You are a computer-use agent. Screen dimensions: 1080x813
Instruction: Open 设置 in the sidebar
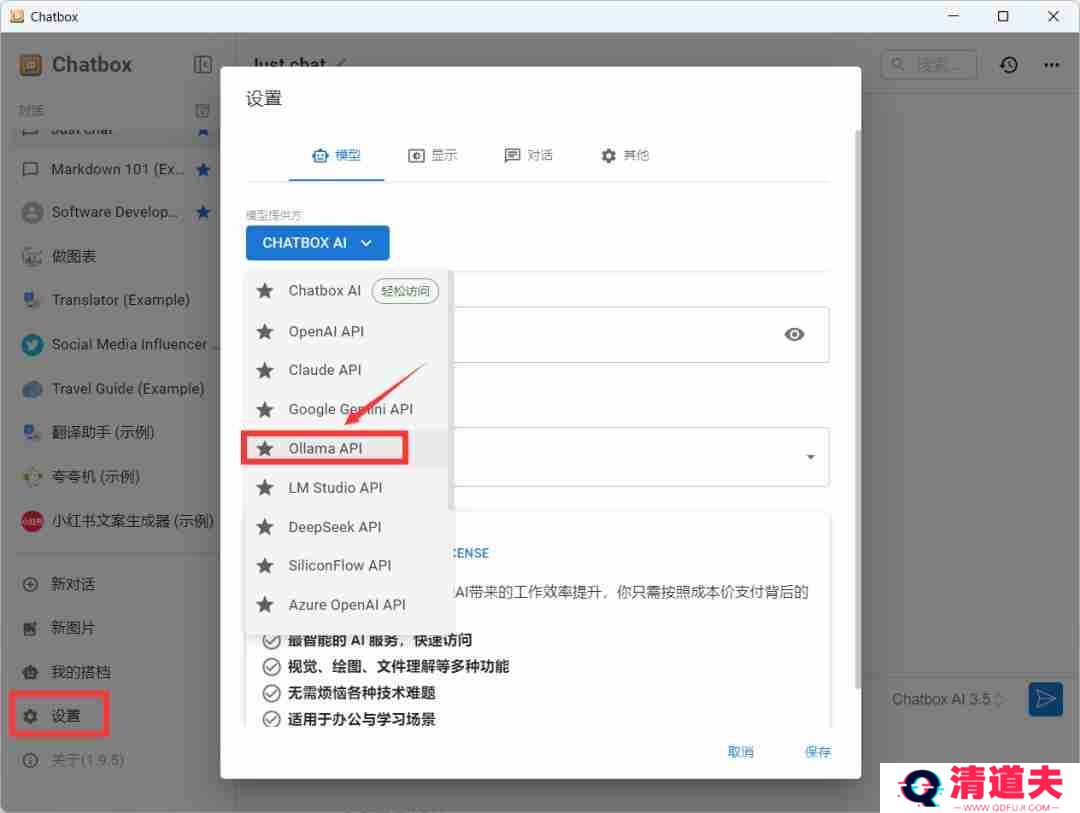pos(59,716)
